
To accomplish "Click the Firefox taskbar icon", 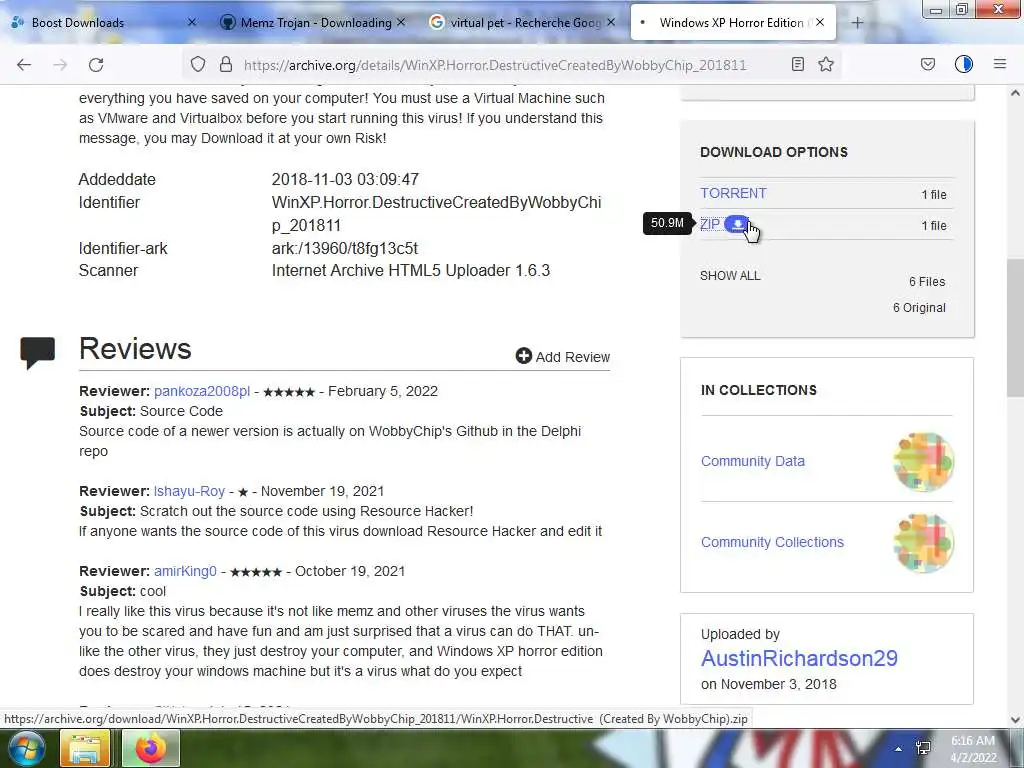I will pos(150,749).
